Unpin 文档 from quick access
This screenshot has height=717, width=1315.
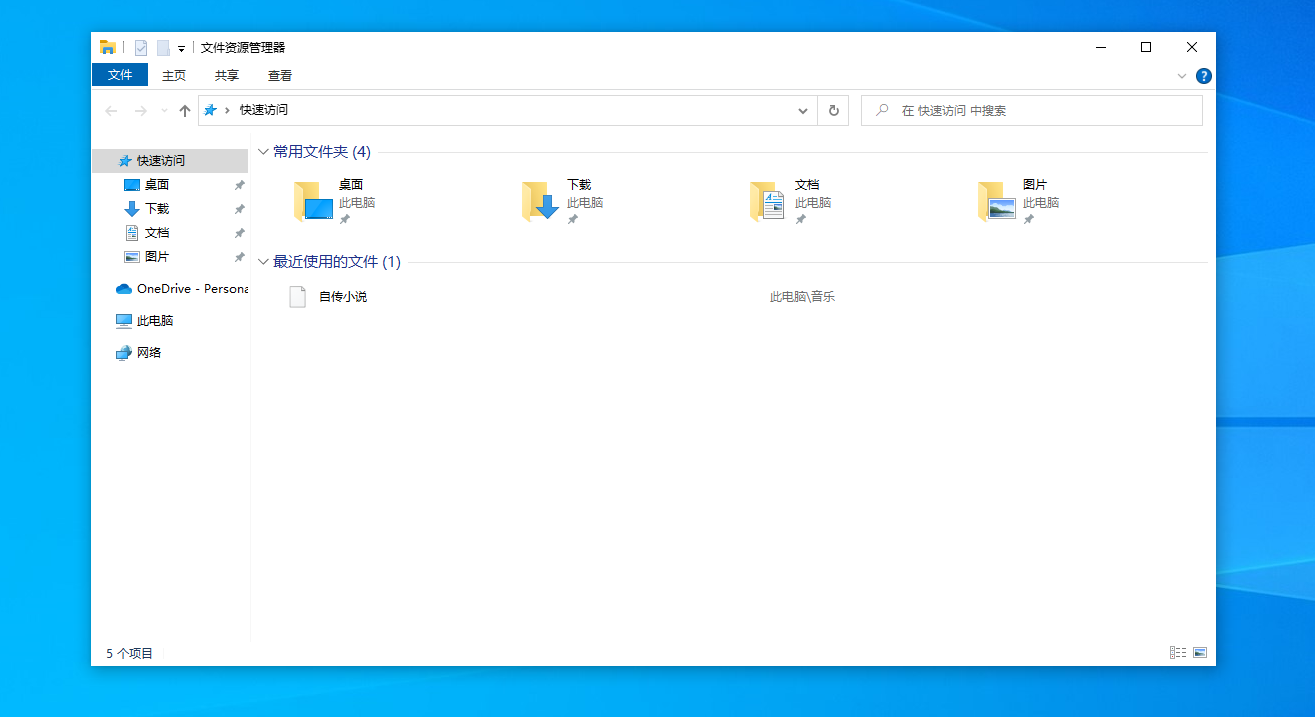240,232
